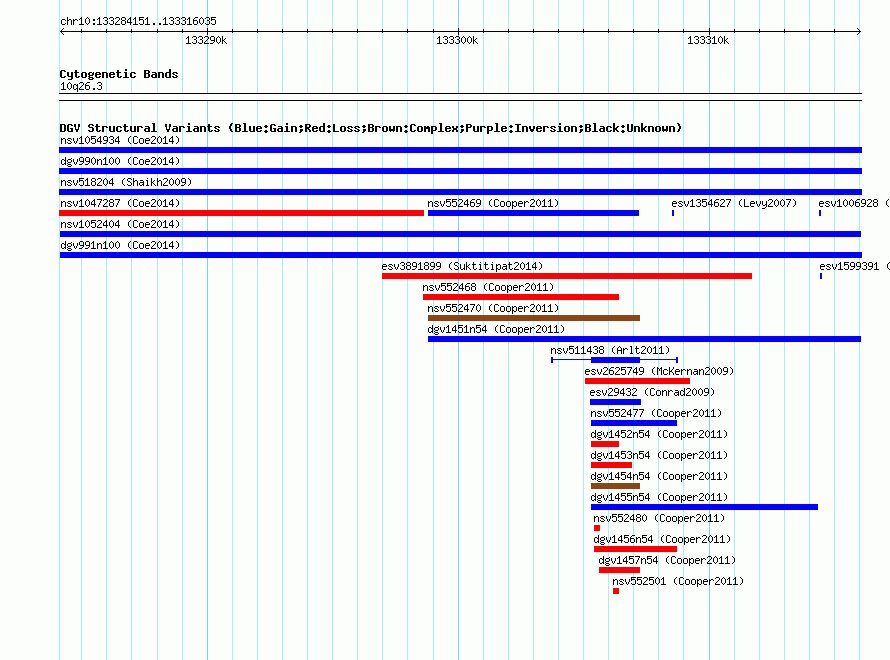Image resolution: width=890 pixels, height=660 pixels.
Task: Select the red bar under esv2625749
Action: (x=637, y=381)
